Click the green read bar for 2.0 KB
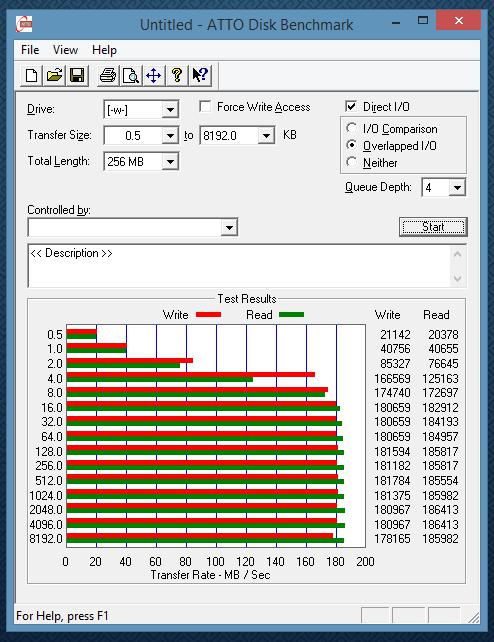The width and height of the screenshot is (494, 642). click(123, 365)
